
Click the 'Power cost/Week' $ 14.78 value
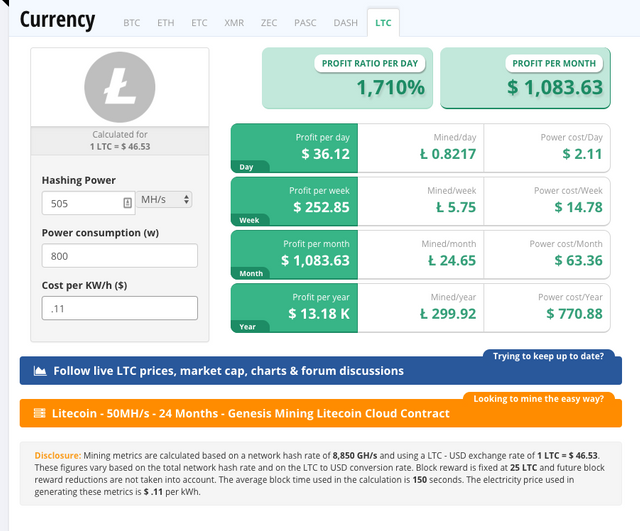[578, 207]
